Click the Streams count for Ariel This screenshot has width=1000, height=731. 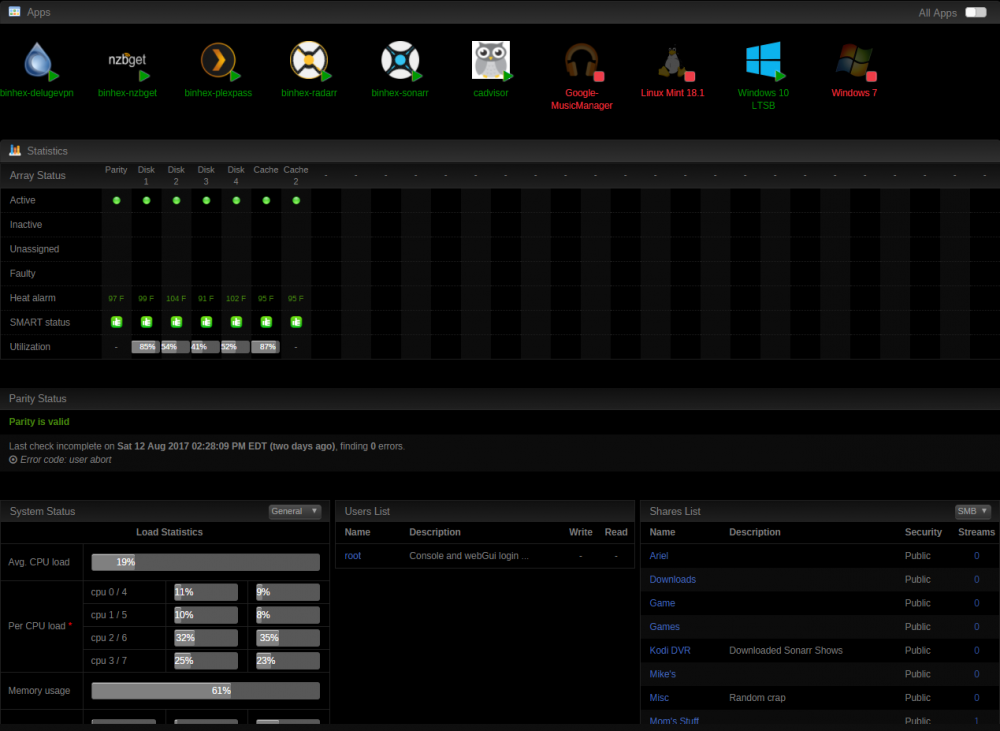pos(976,556)
